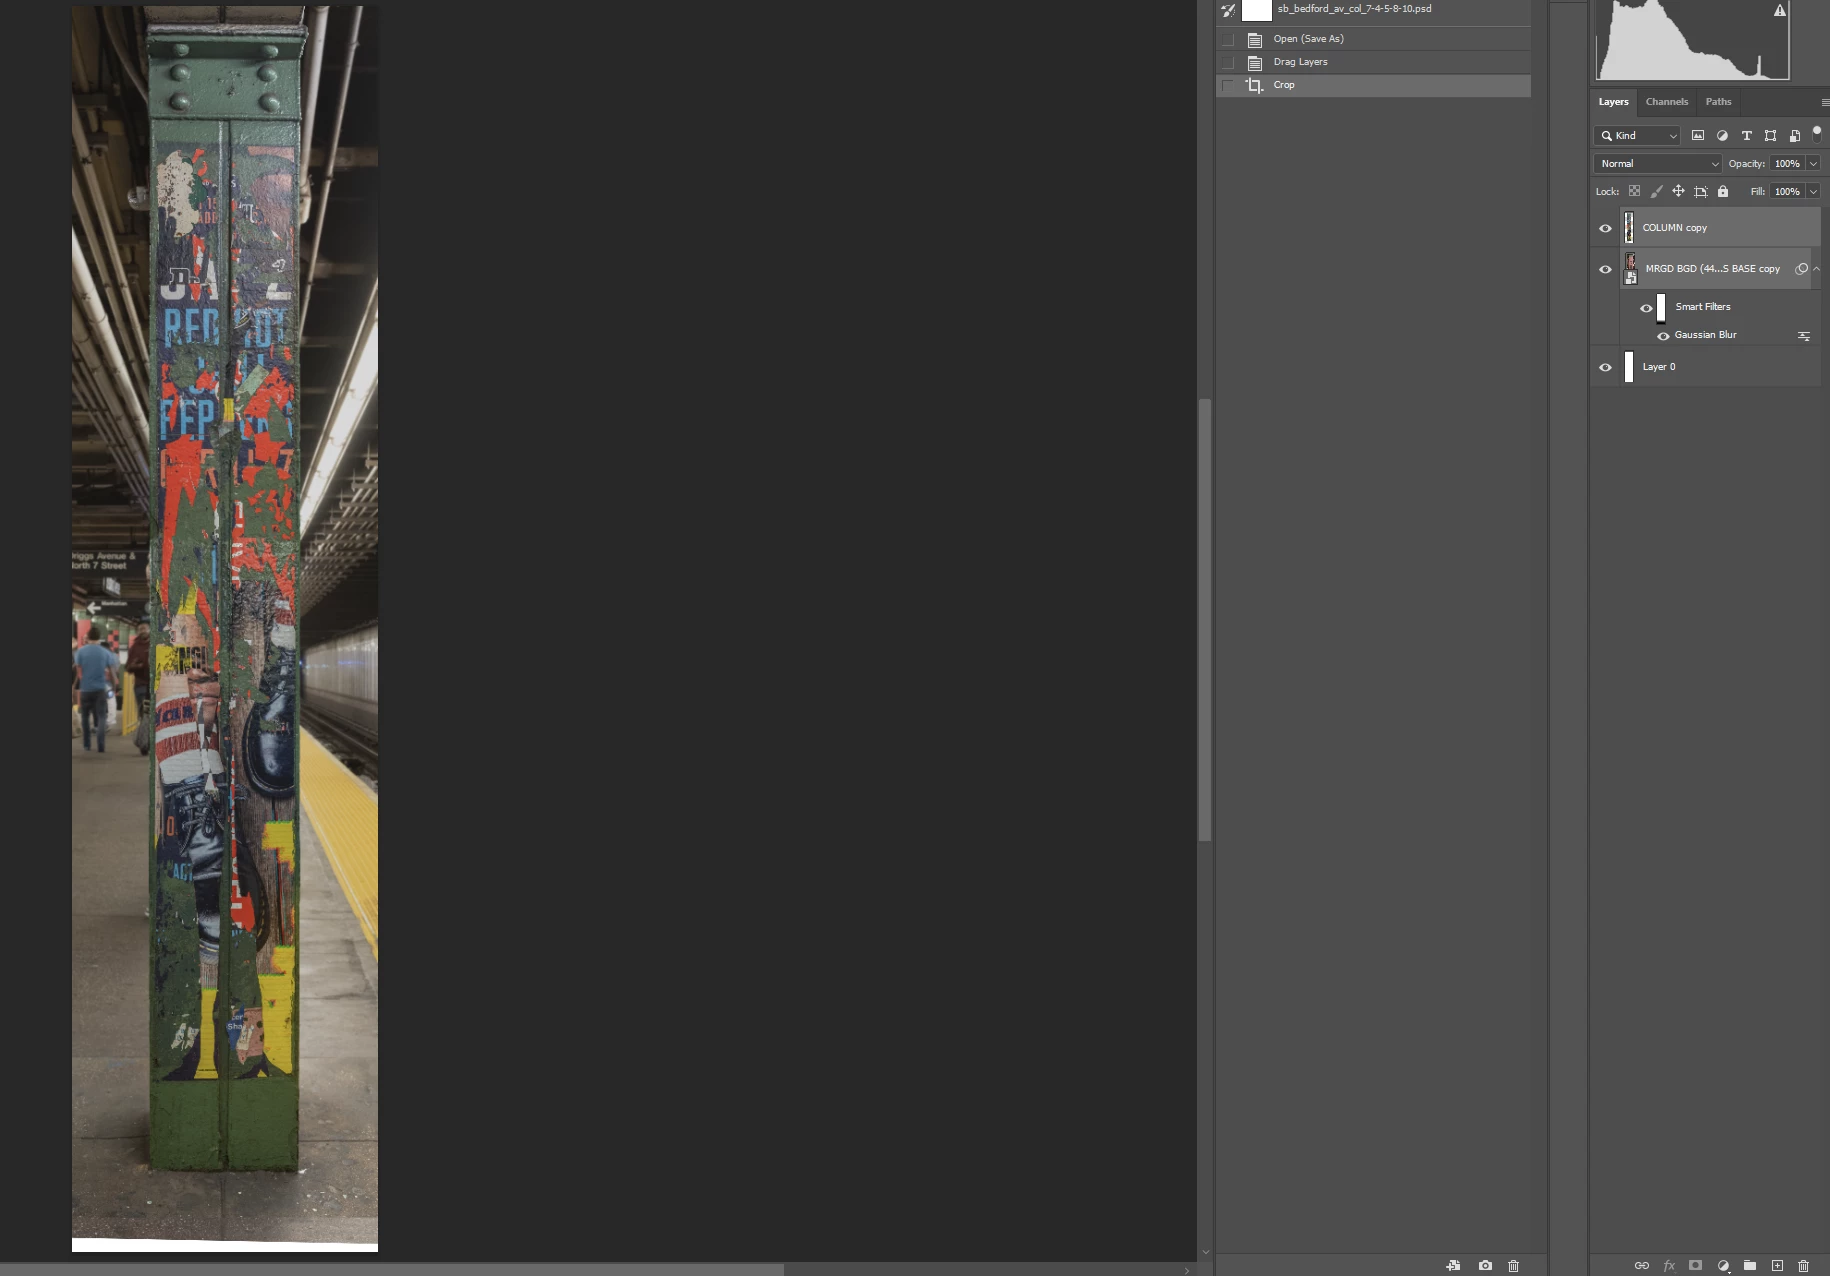
Task: Select the COLUMN copy layer
Action: [1720, 228]
